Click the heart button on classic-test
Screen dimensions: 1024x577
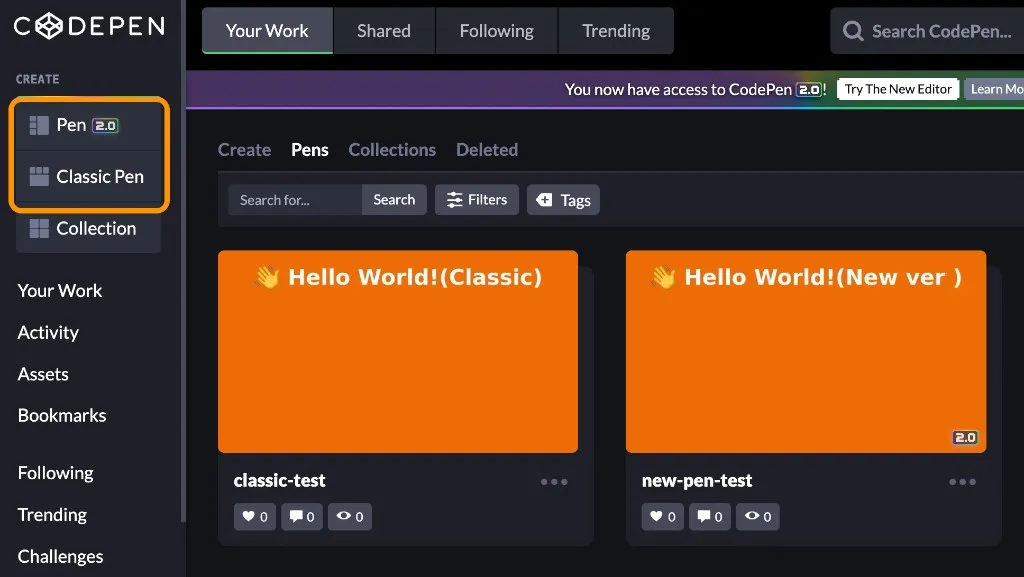[255, 516]
